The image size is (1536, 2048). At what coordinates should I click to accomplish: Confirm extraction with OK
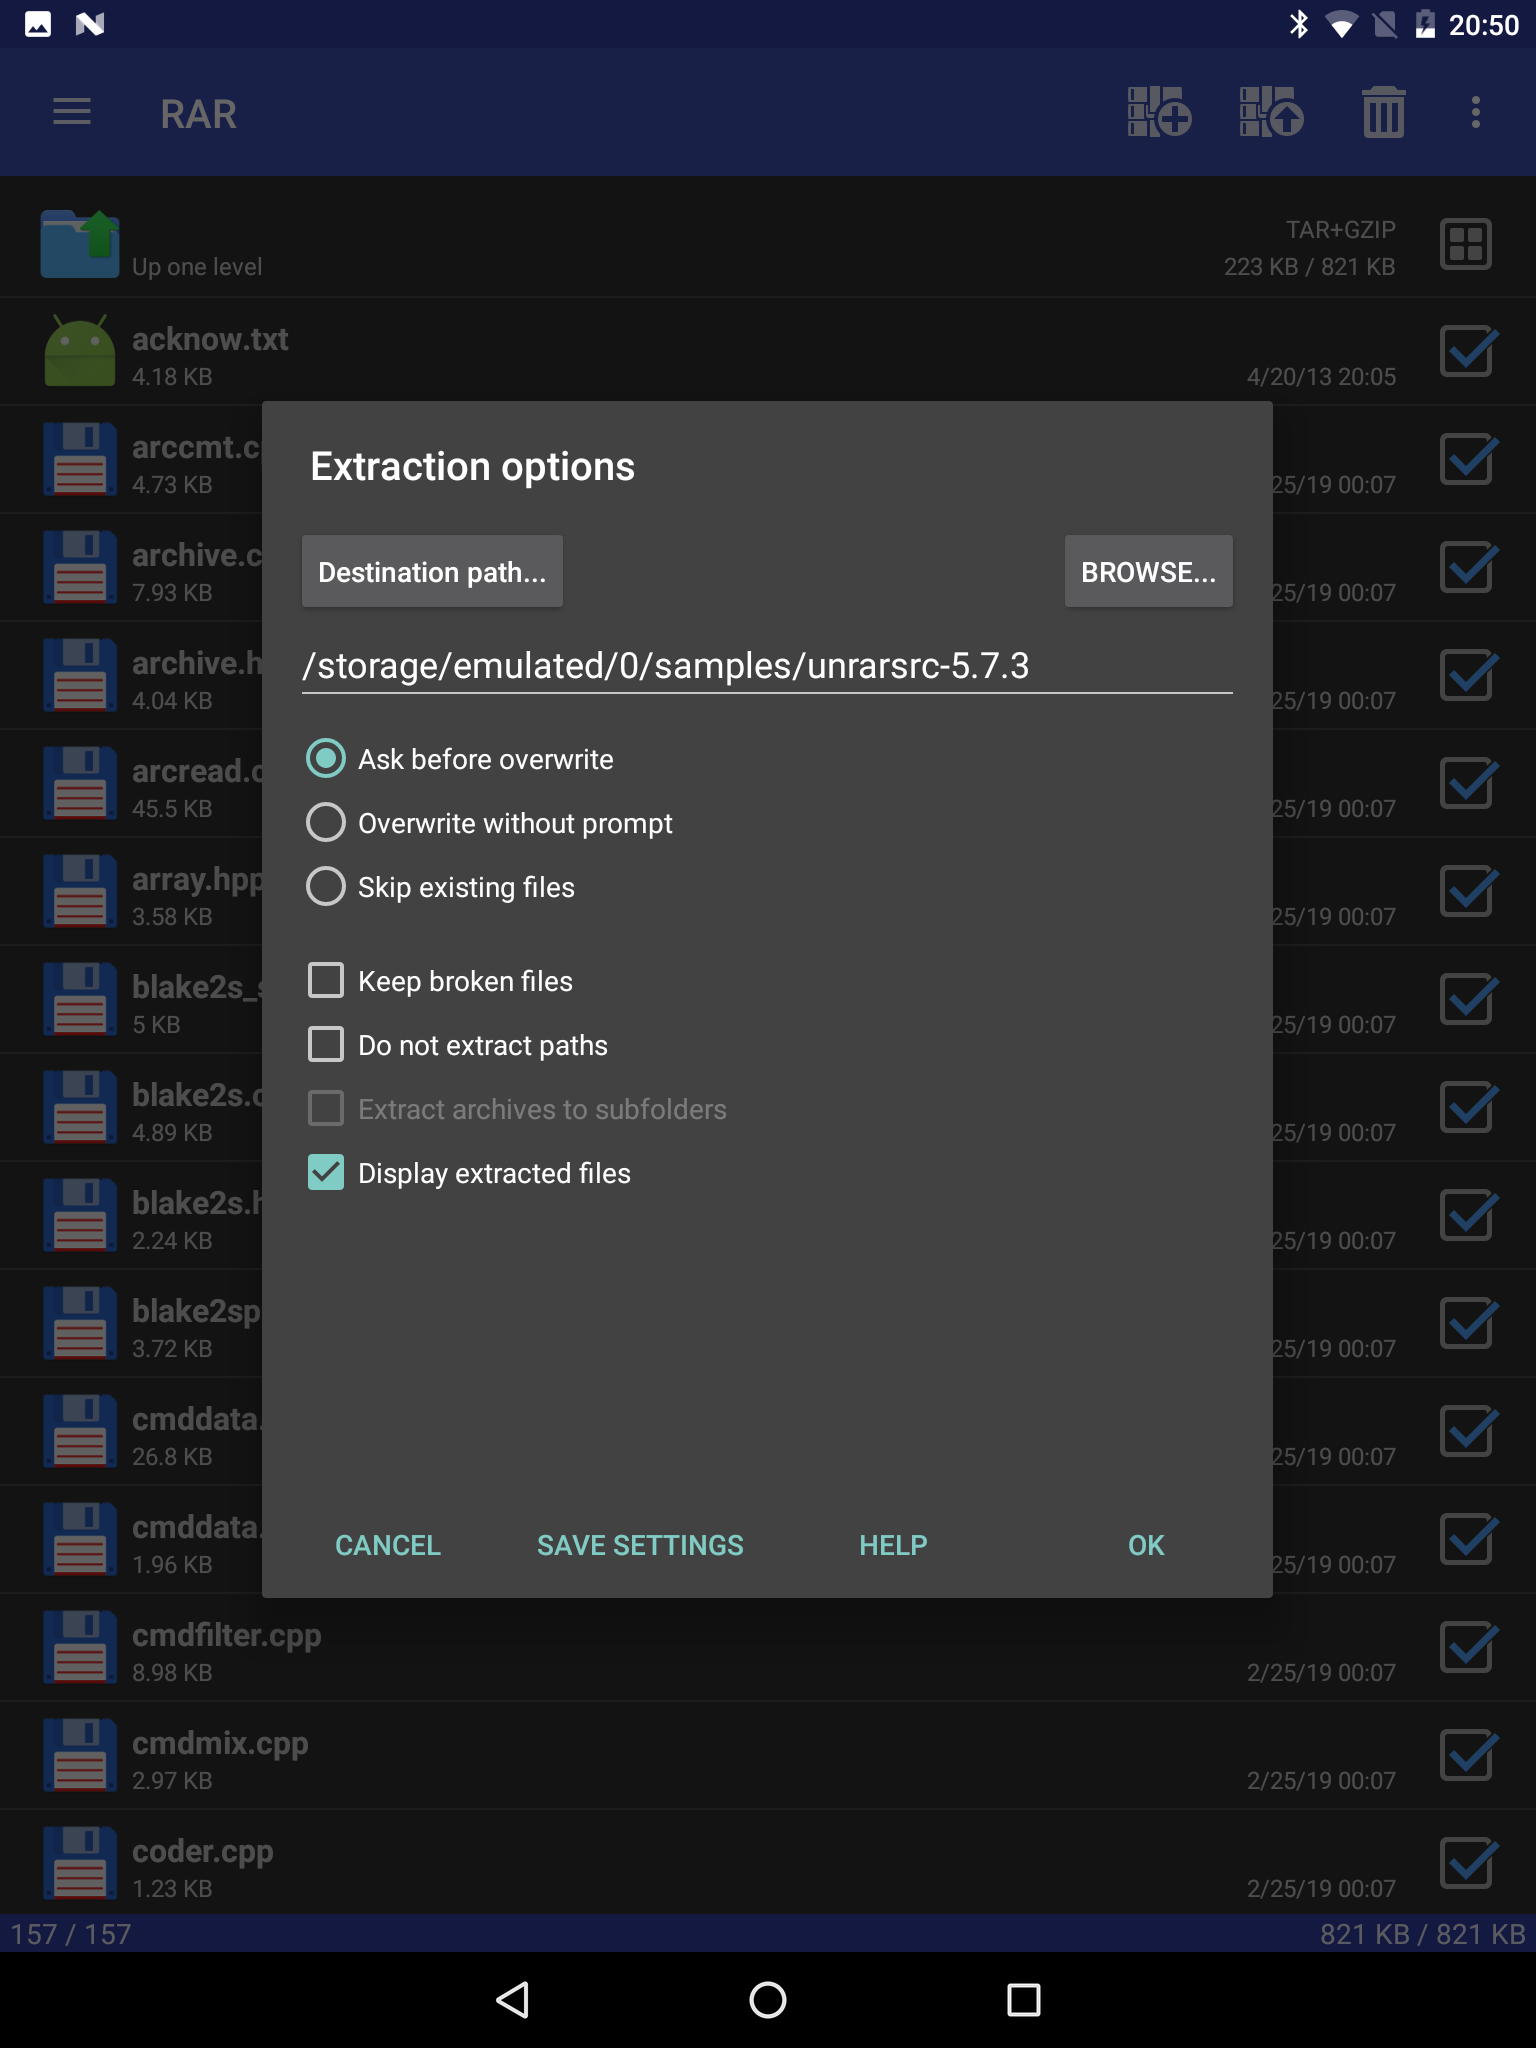[x=1146, y=1545]
